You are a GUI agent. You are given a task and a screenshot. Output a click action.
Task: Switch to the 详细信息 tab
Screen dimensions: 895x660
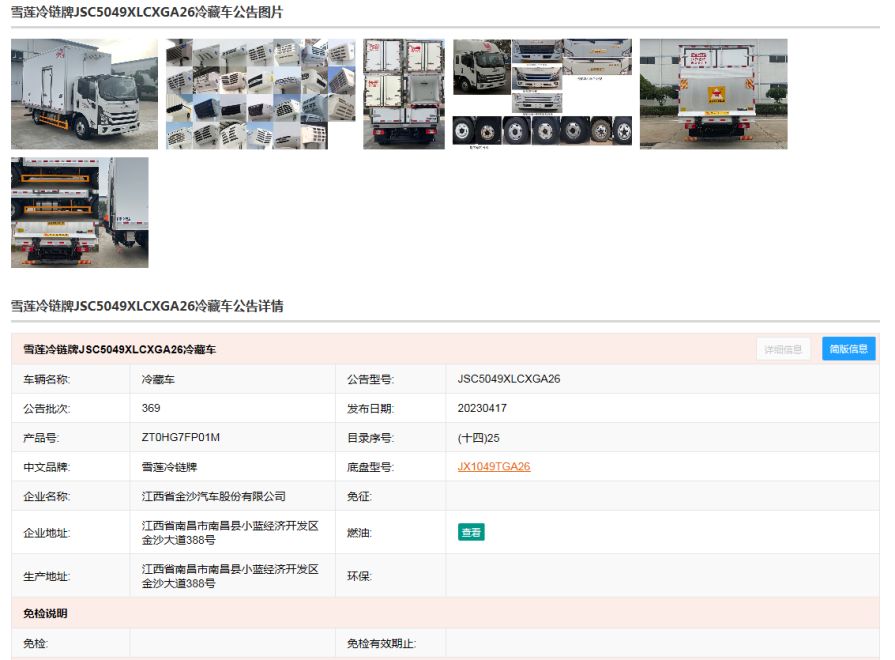(783, 349)
